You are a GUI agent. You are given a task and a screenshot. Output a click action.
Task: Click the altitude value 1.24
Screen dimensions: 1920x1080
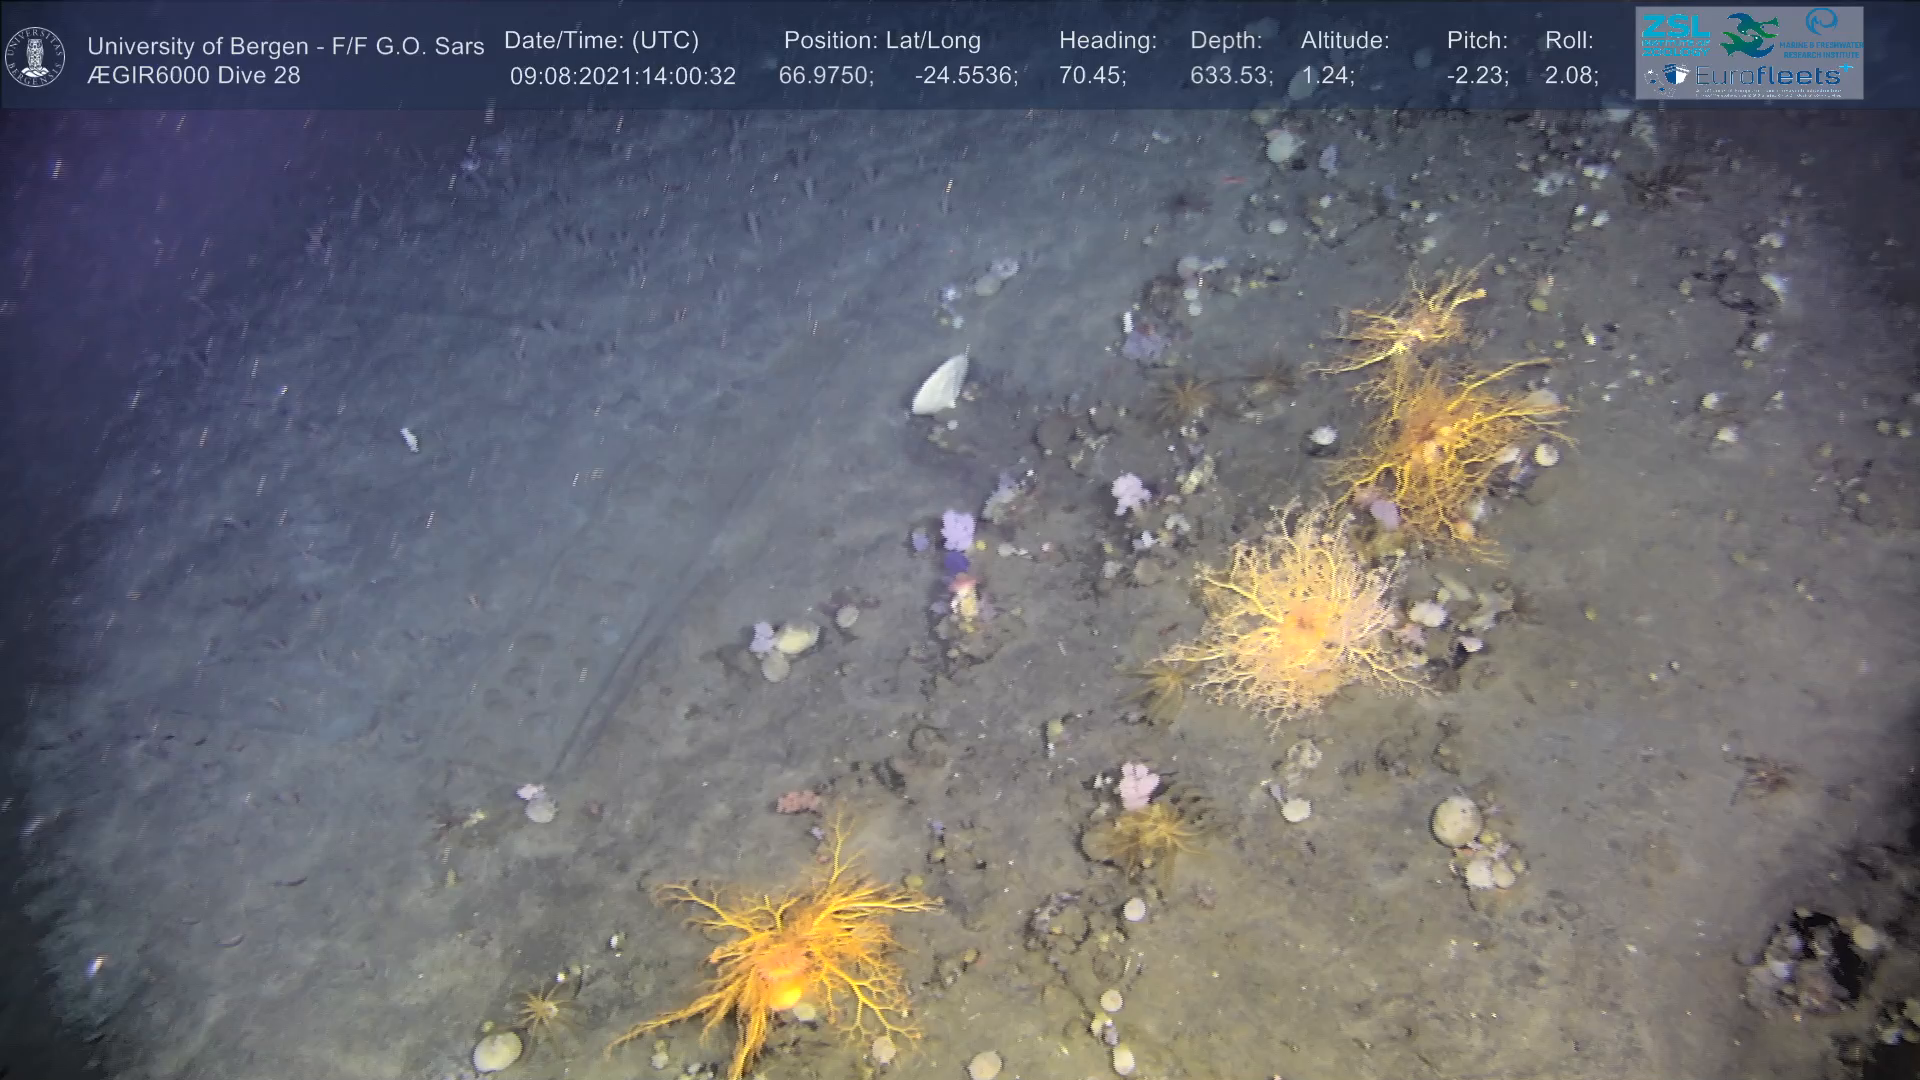point(1327,76)
